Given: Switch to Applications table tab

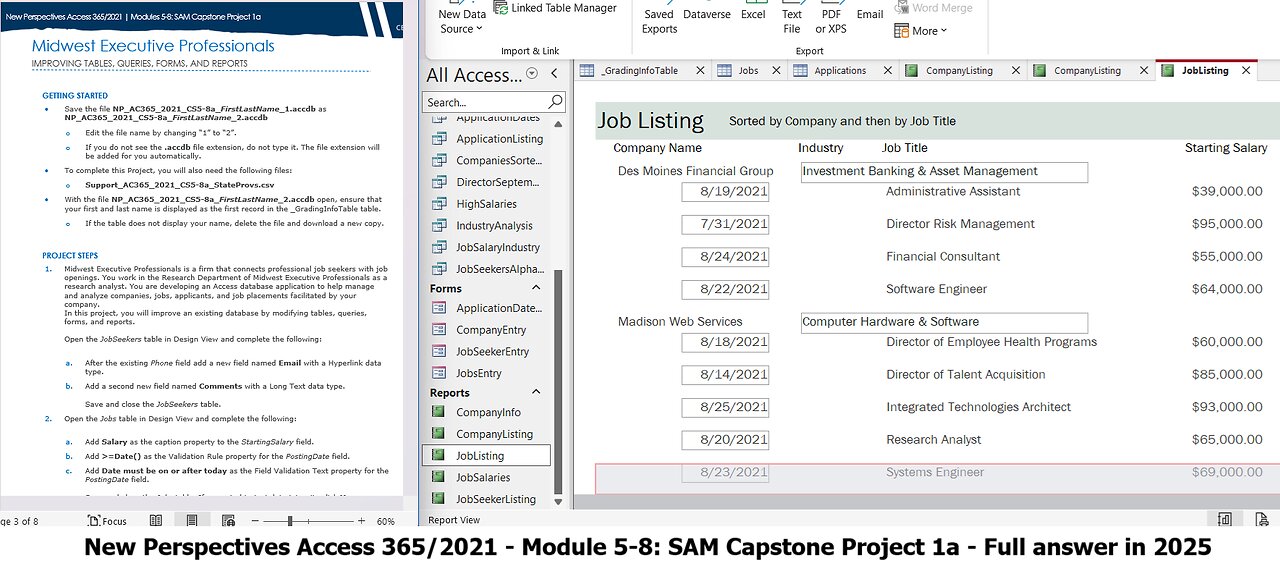Looking at the screenshot, I should tap(840, 71).
